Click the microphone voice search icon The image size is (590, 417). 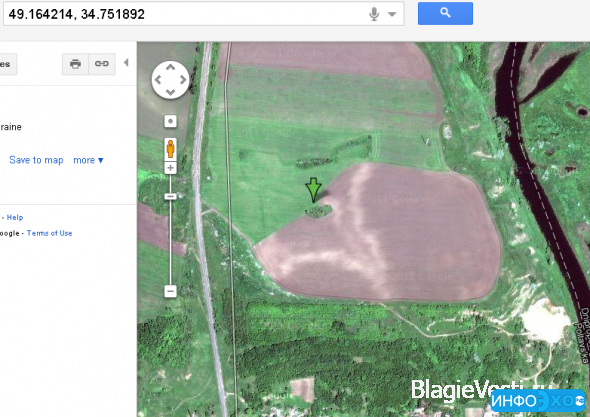tap(374, 14)
